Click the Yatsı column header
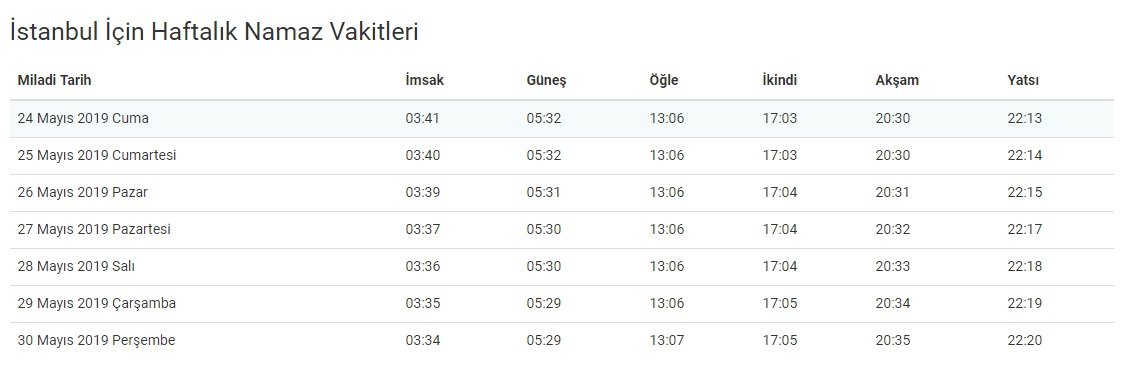Image resolution: width=1122 pixels, height=374 pixels. tap(1023, 80)
